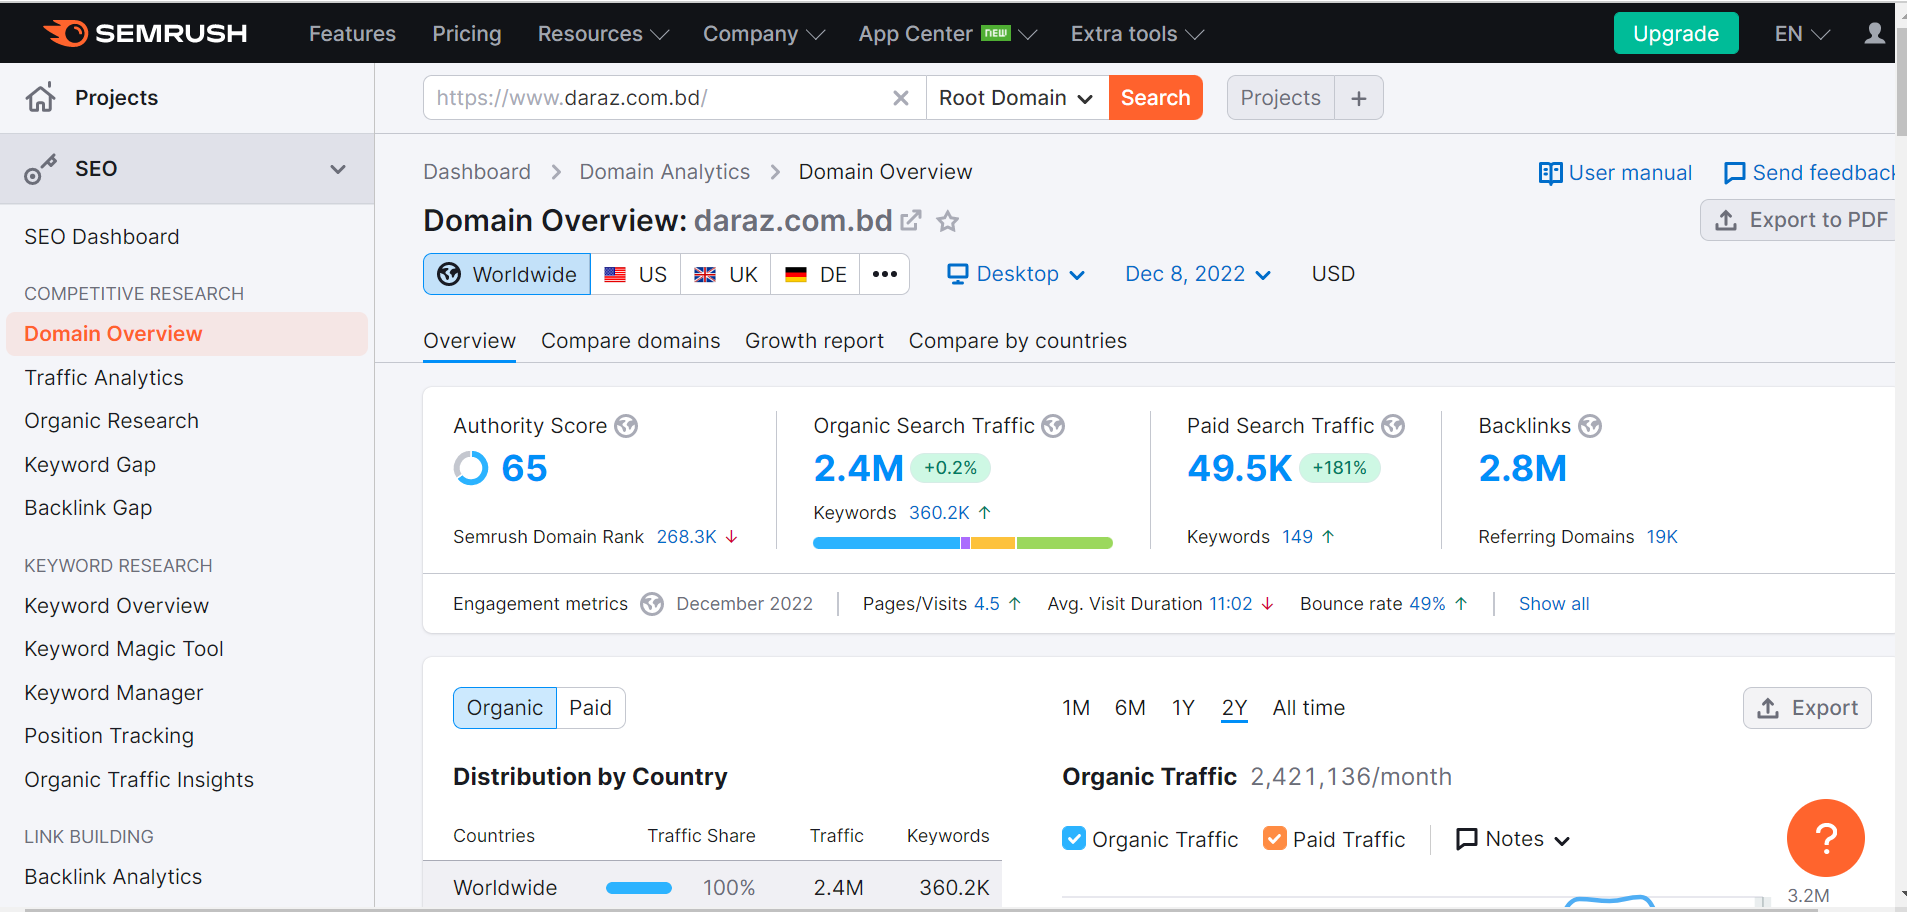This screenshot has width=1907, height=912.
Task: Clear the search input with the X icon
Action: click(x=901, y=97)
